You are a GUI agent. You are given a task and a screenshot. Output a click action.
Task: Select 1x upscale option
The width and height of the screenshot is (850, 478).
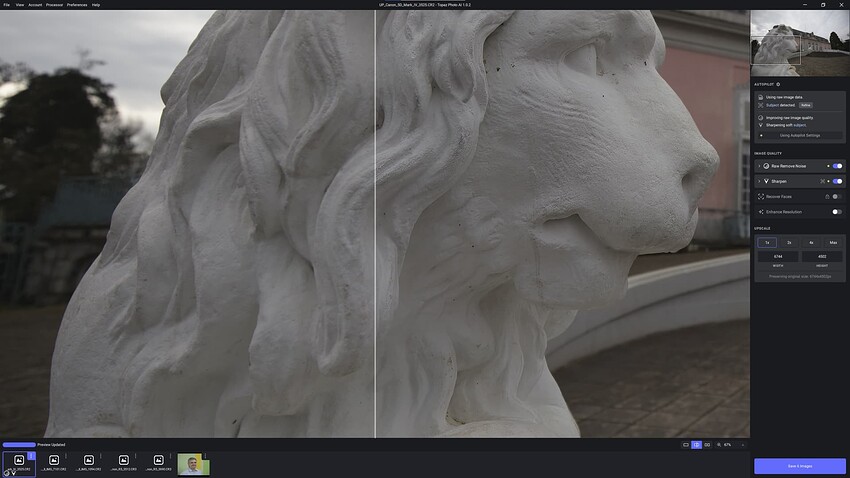click(x=767, y=242)
